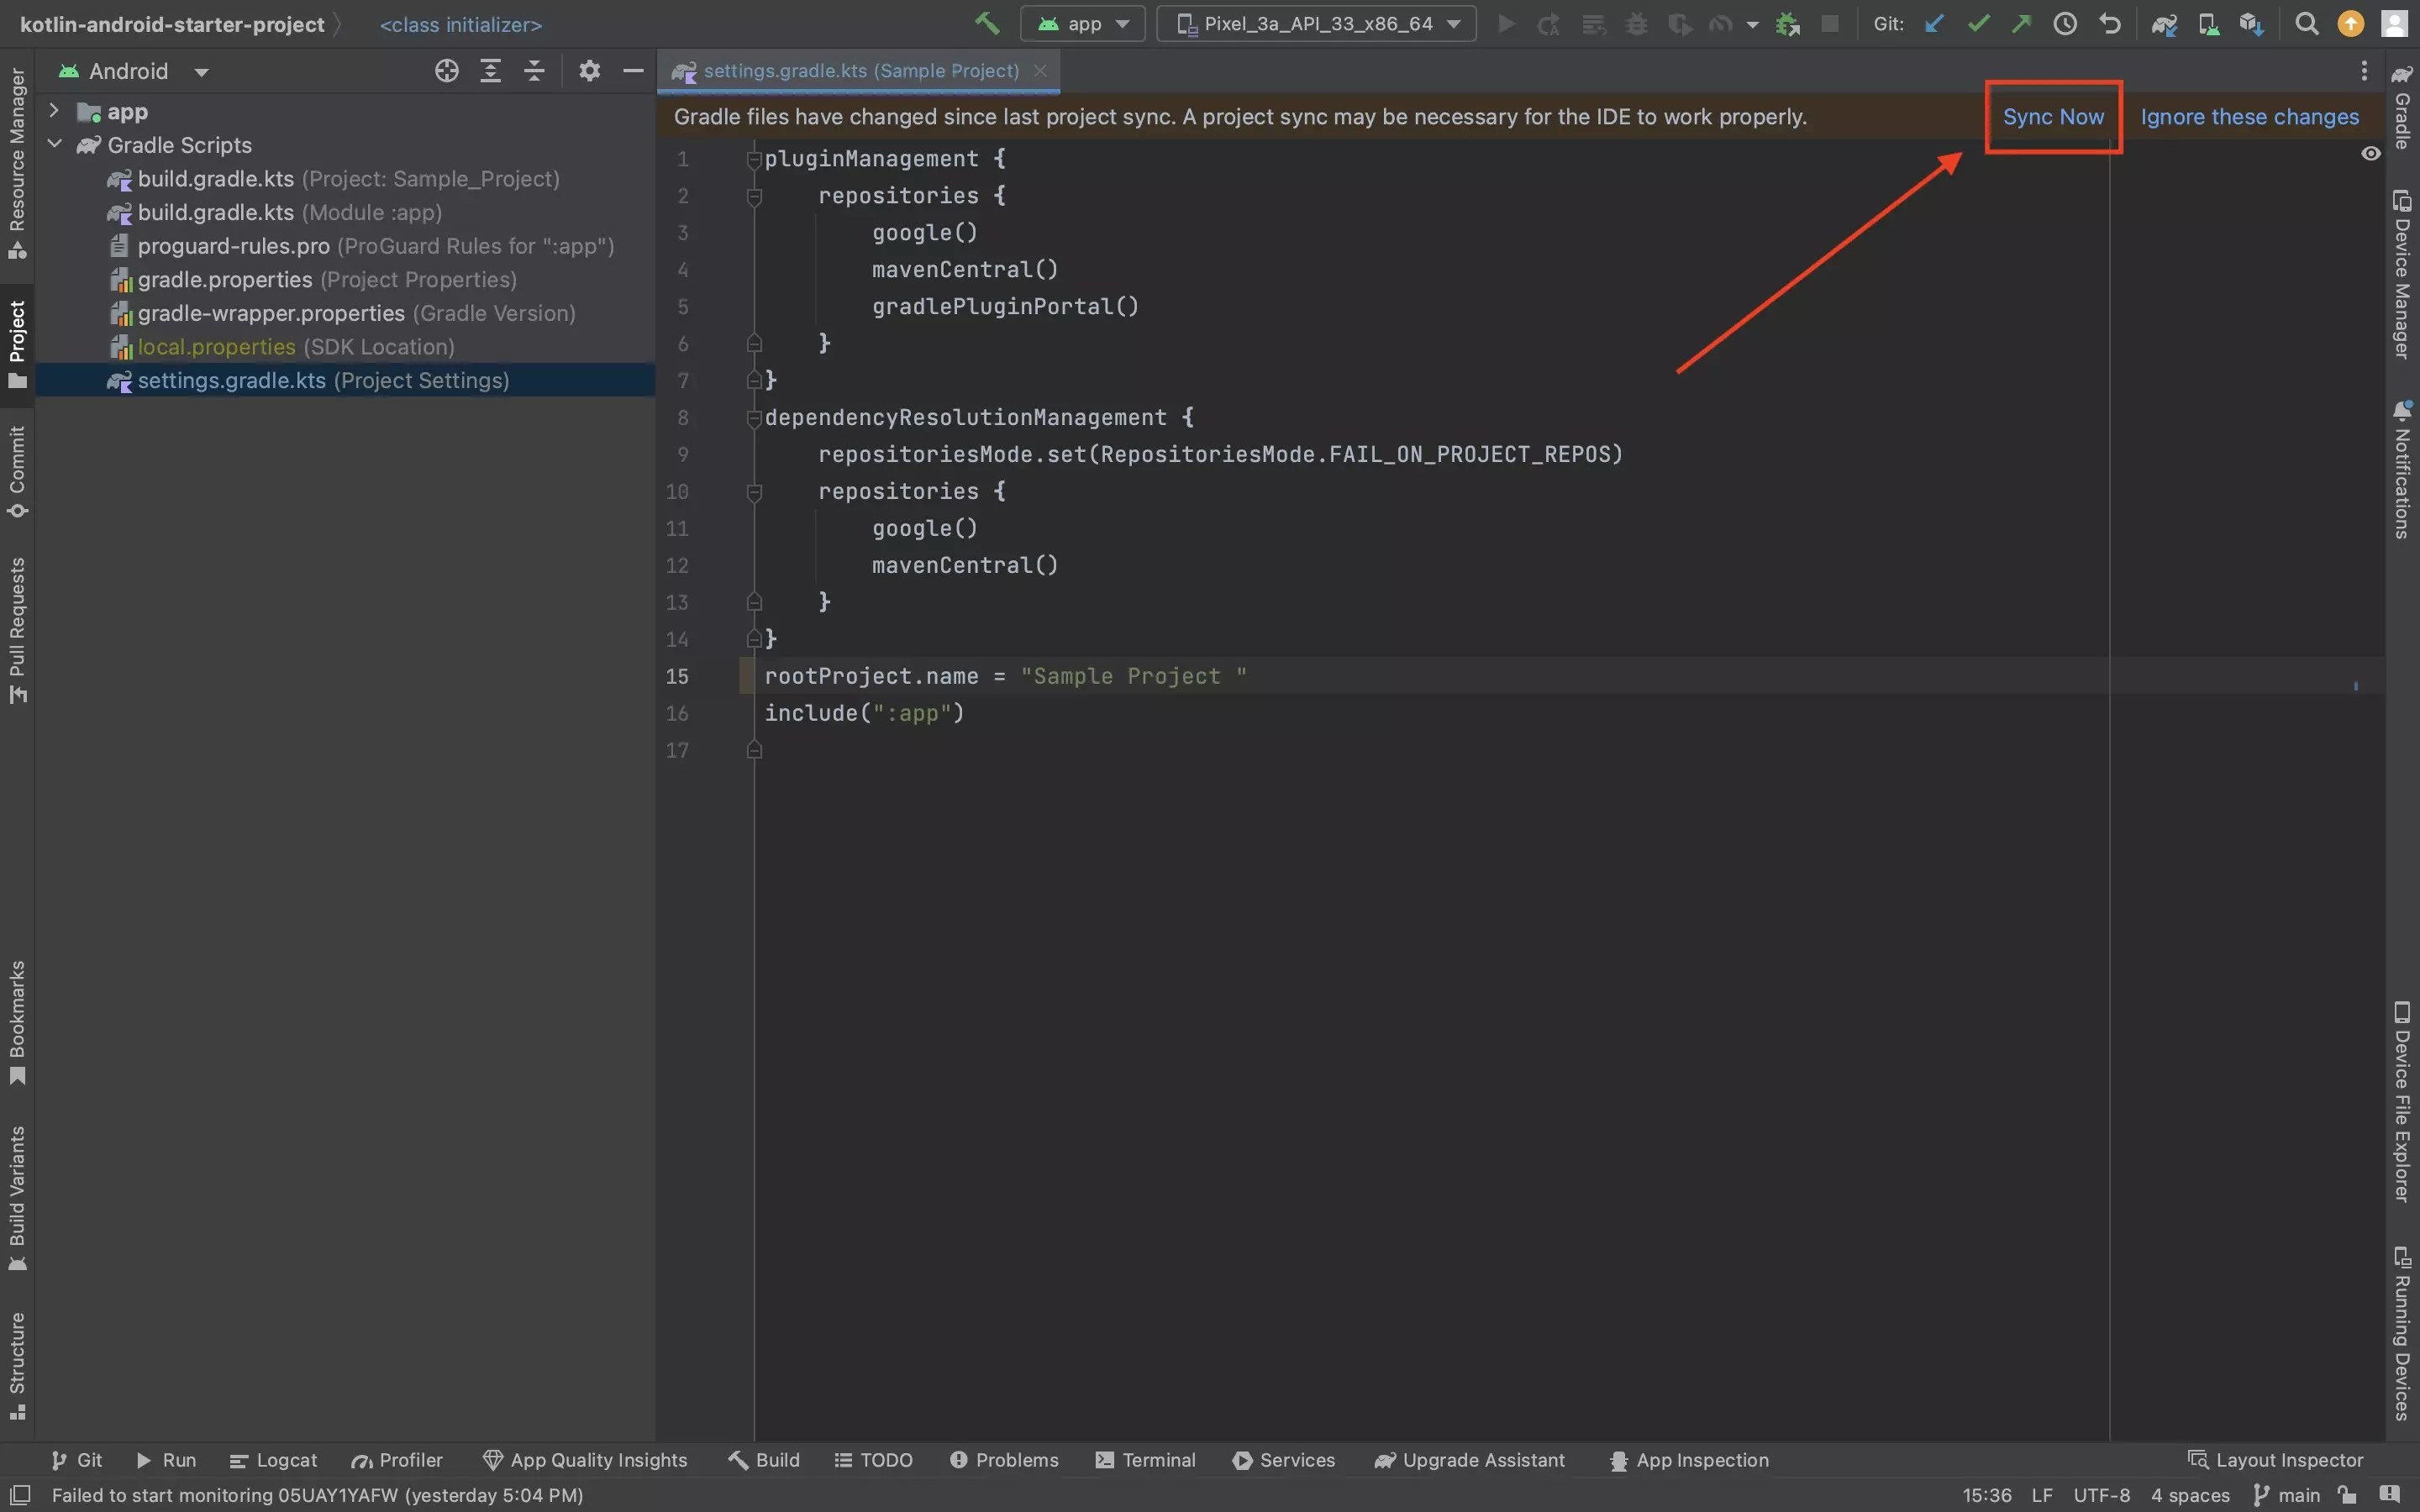Click Sync Now in the notification bar
Image resolution: width=2420 pixels, height=1512 pixels.
(x=2053, y=117)
